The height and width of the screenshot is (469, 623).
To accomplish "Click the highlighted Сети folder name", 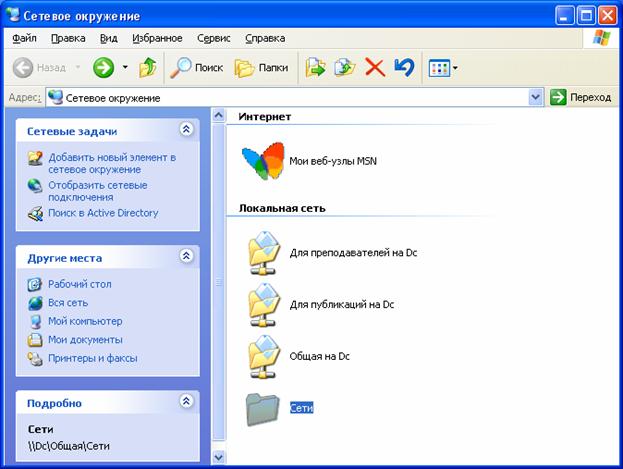I will click(x=302, y=408).
